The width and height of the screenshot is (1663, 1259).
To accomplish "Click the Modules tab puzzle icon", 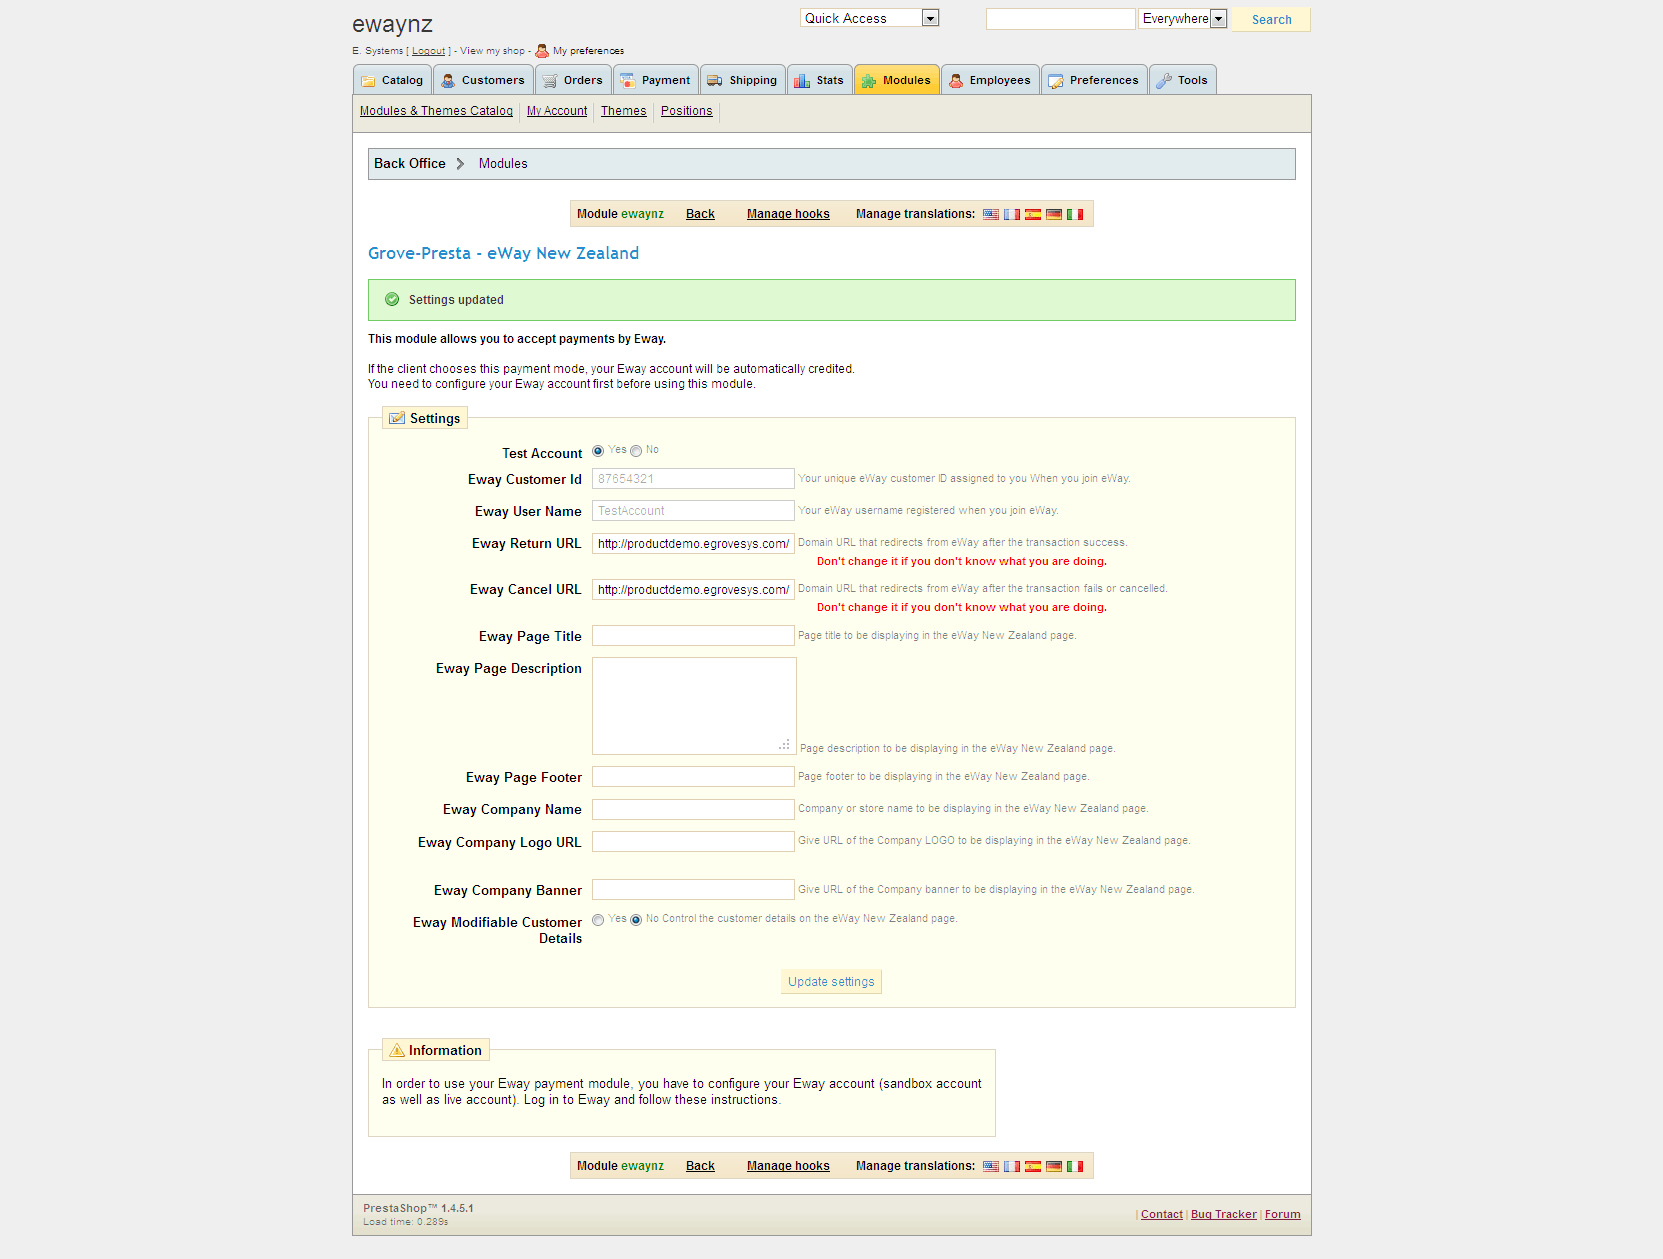I will (869, 81).
